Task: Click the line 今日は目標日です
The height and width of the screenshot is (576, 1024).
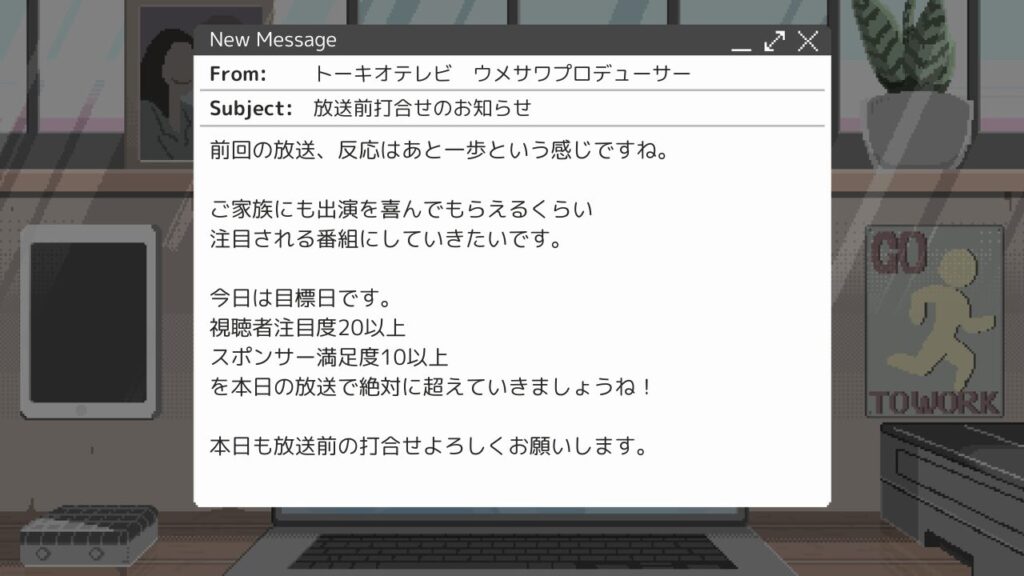Action: (300, 298)
